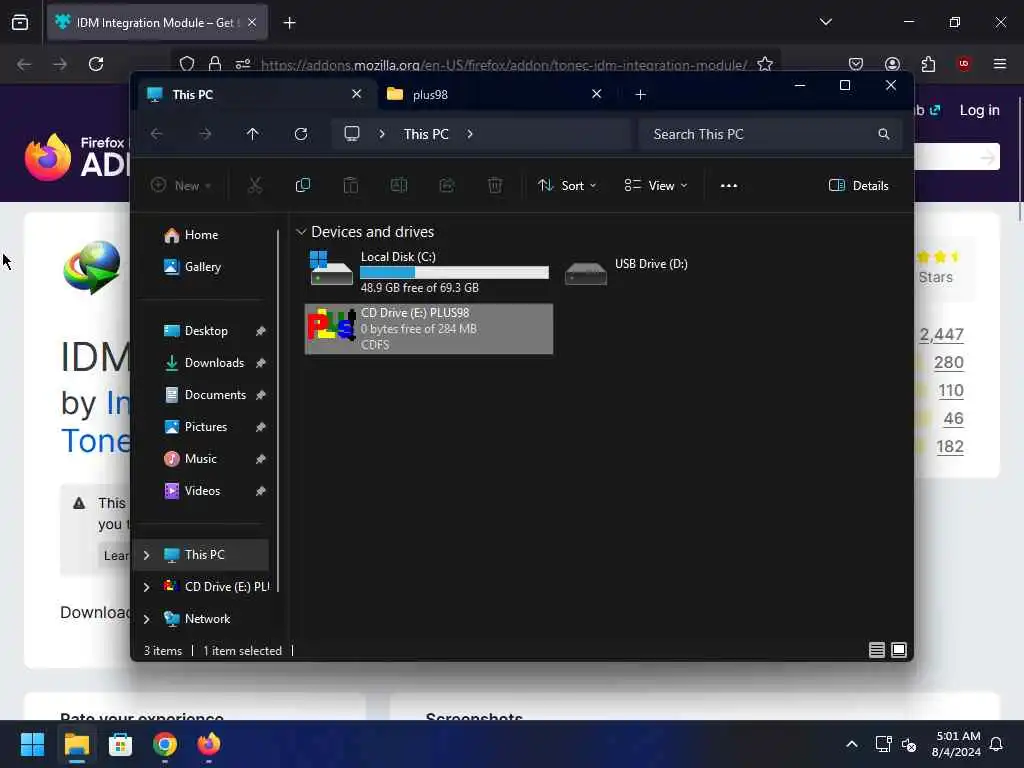Image resolution: width=1024 pixels, height=768 pixels.
Task: Open the Sort dropdown
Action: click(x=567, y=185)
